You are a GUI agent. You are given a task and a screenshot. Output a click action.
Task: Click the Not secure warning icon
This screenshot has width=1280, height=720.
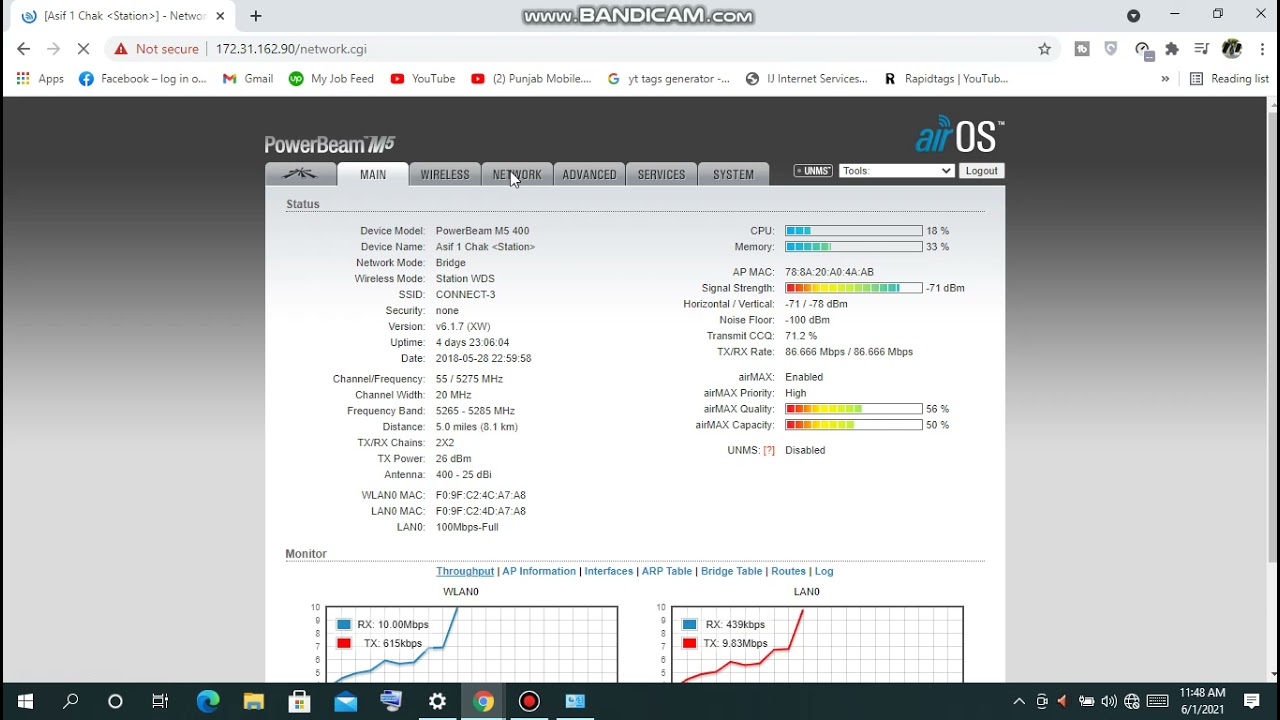click(121, 49)
